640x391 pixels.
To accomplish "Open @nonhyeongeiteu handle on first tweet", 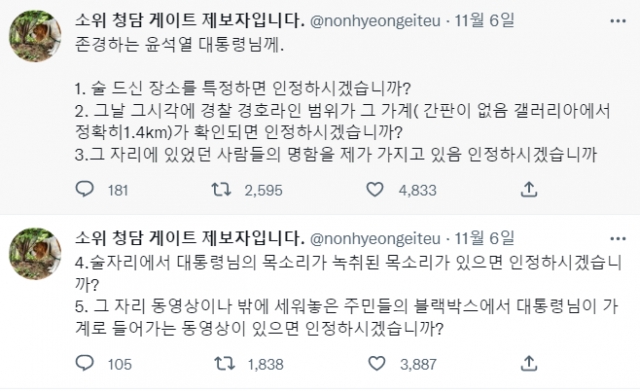I will 375,21.
